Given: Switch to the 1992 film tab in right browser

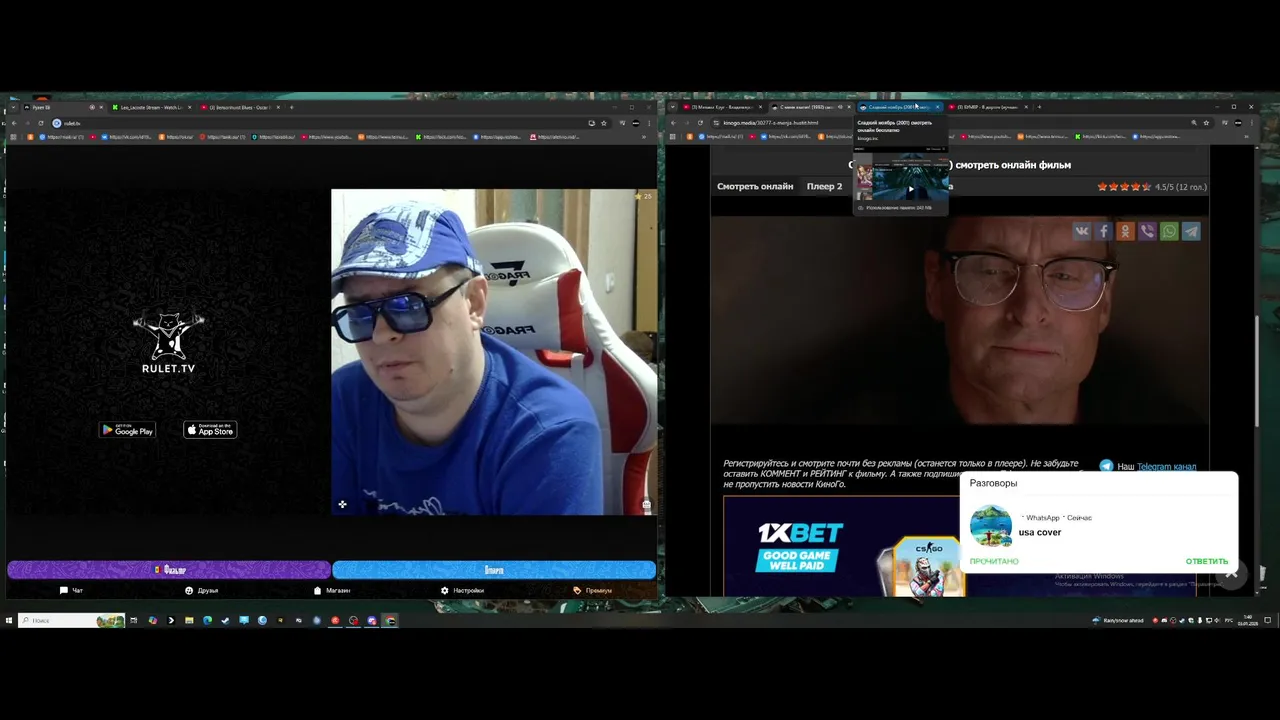Looking at the screenshot, I should tap(810, 107).
